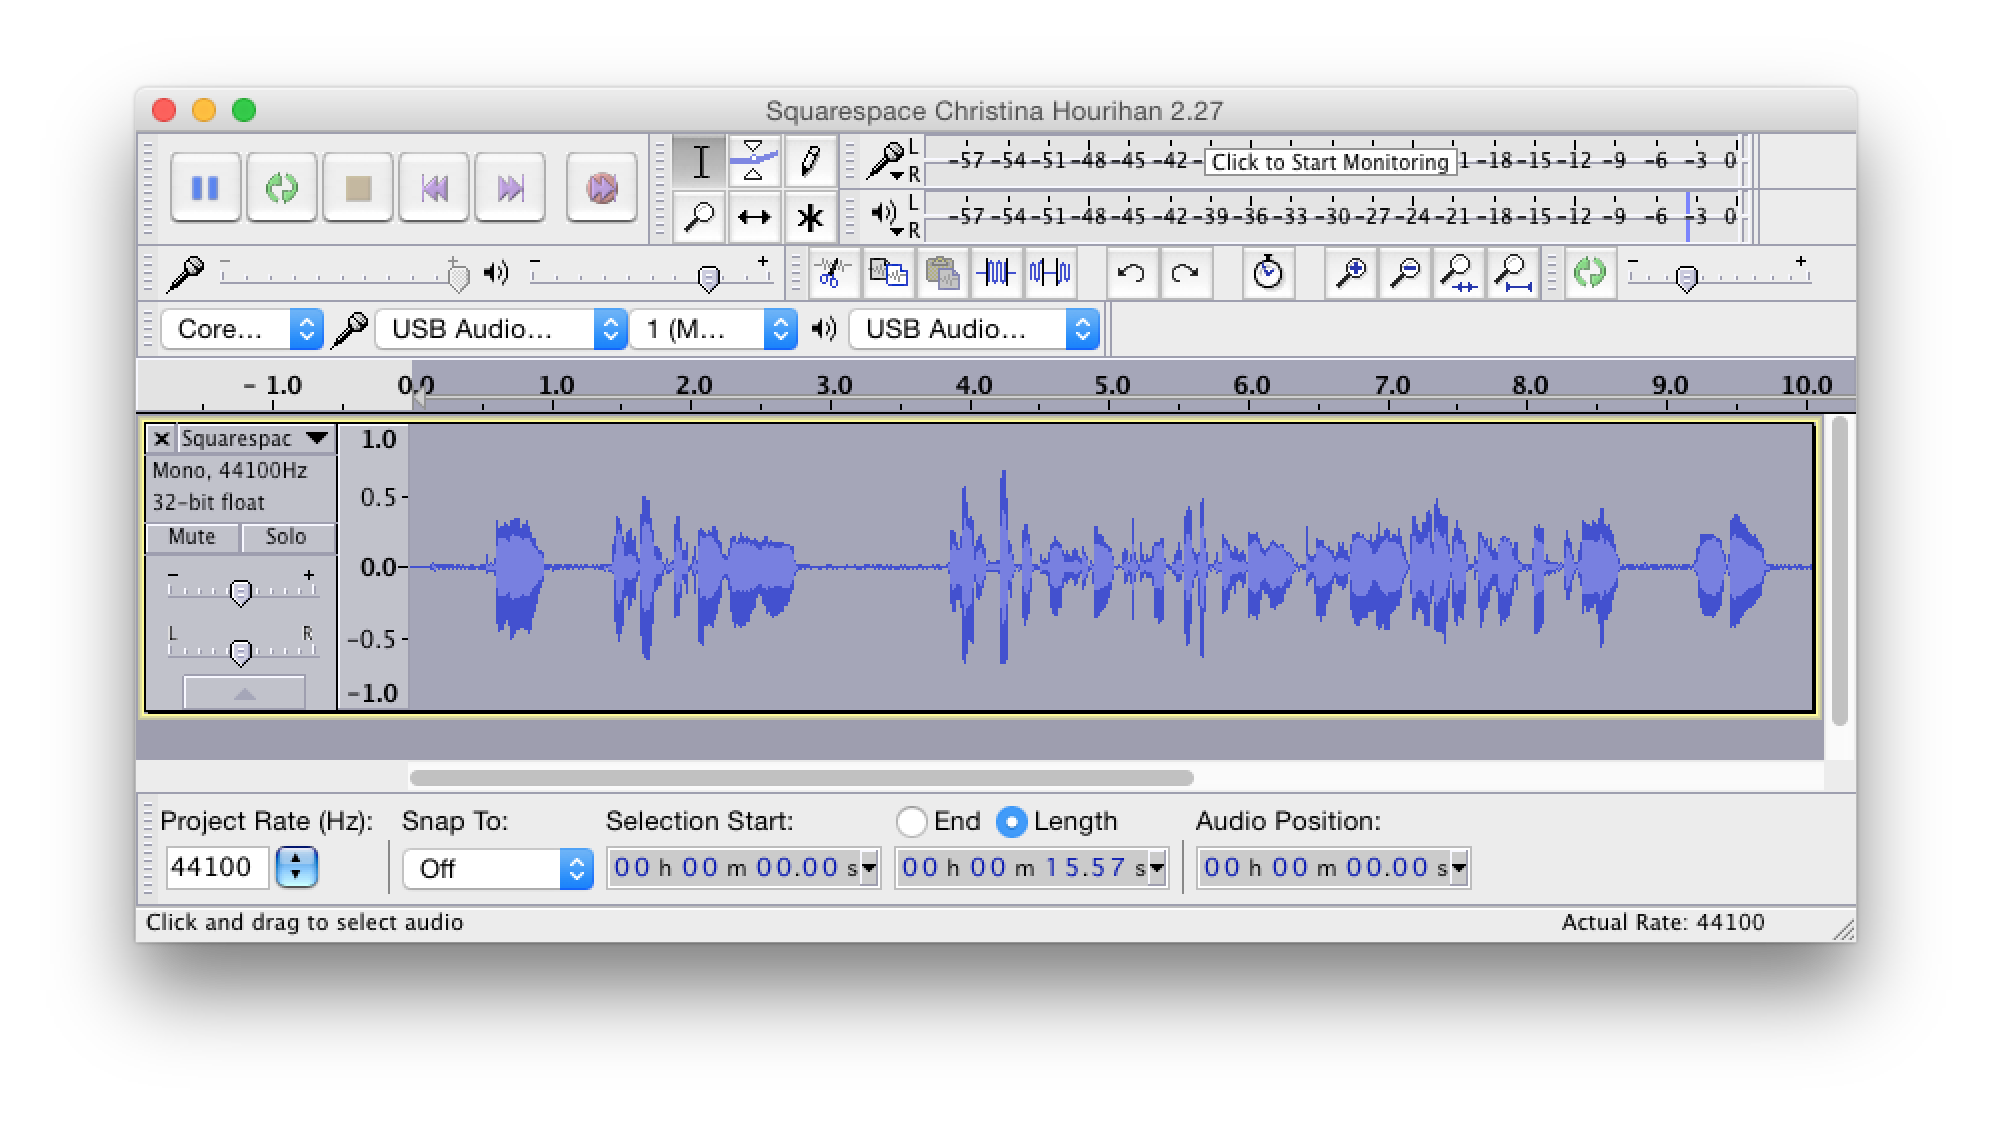Mute the Squarespace track
Viewport: 1992px width, 1126px height.
click(x=192, y=537)
